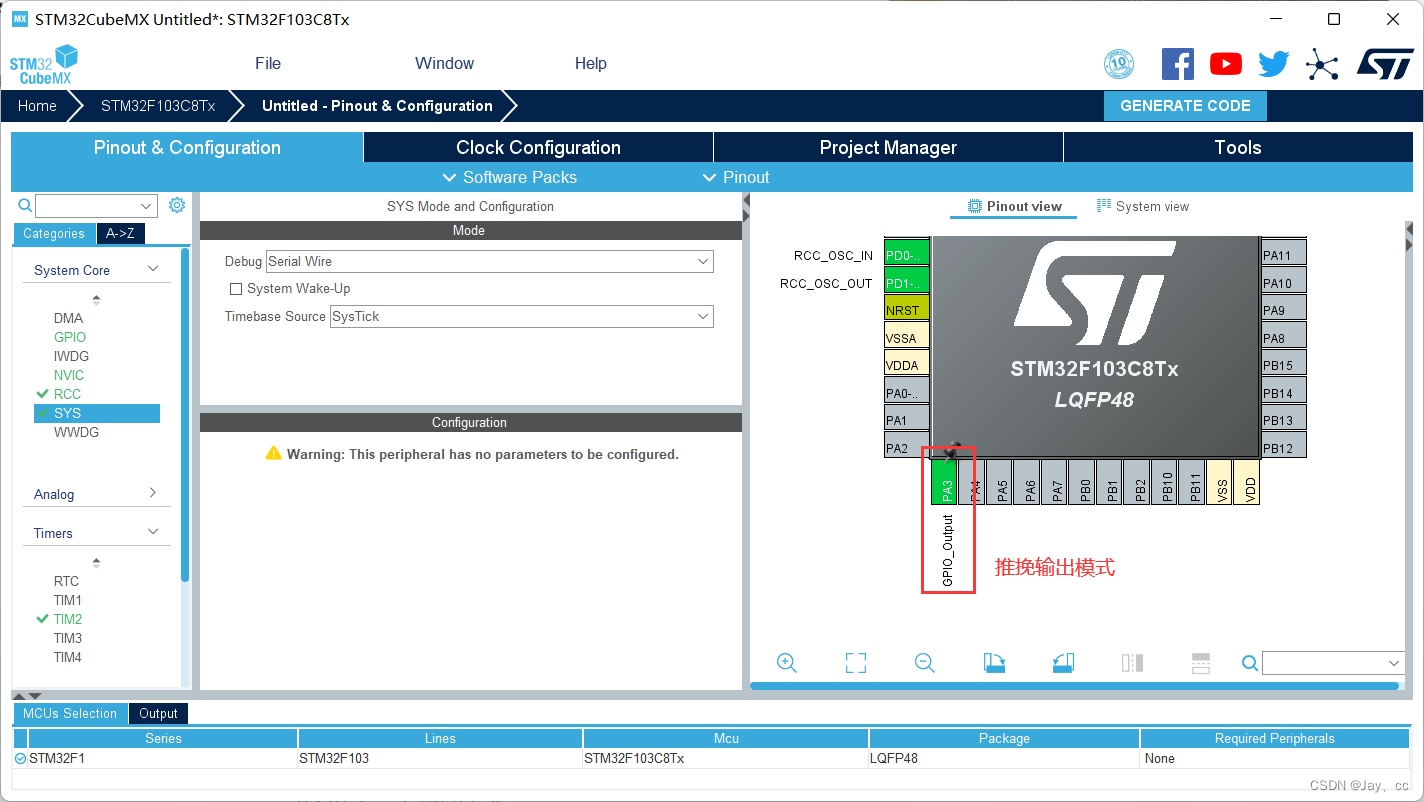Viewport: 1424px width, 802px height.
Task: Open the File menu
Action: point(268,63)
